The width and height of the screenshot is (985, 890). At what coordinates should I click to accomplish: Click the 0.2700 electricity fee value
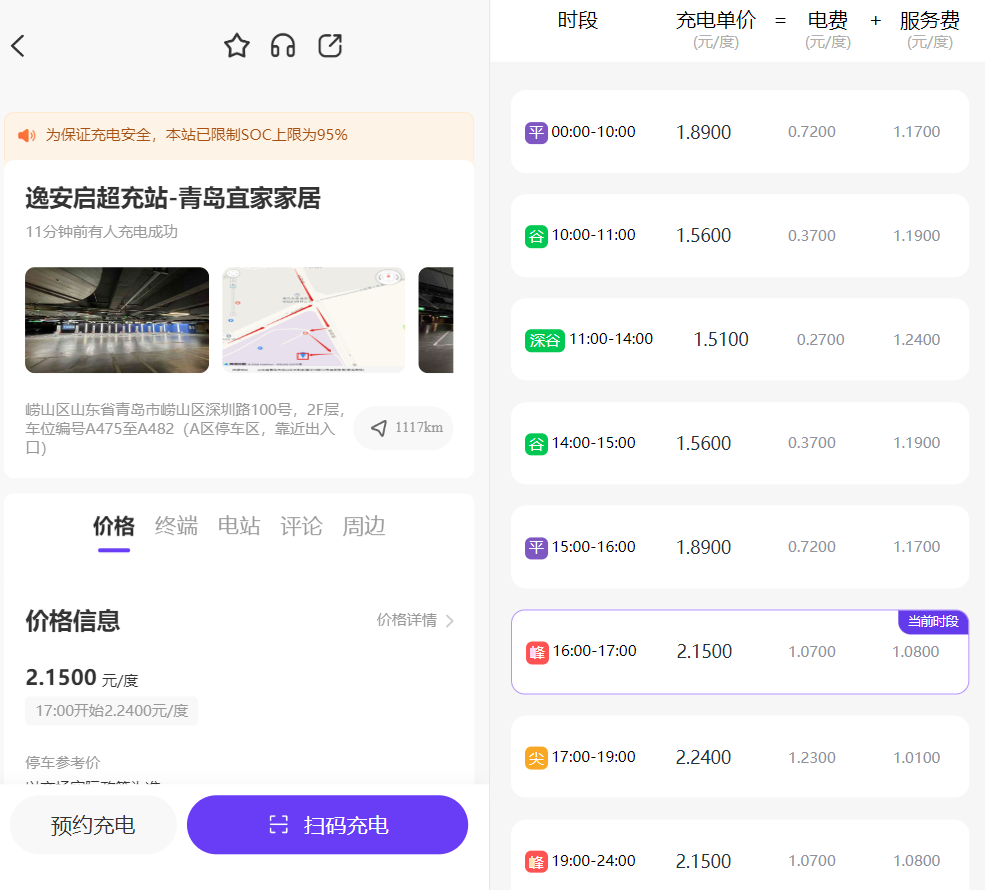(x=820, y=340)
